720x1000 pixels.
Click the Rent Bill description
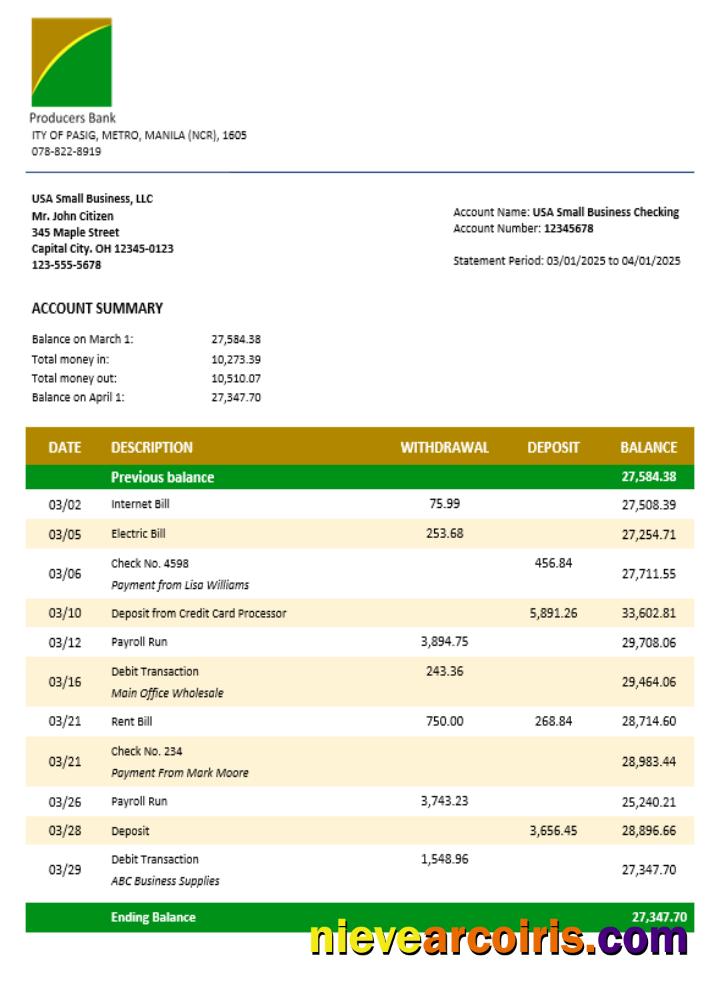pos(132,721)
